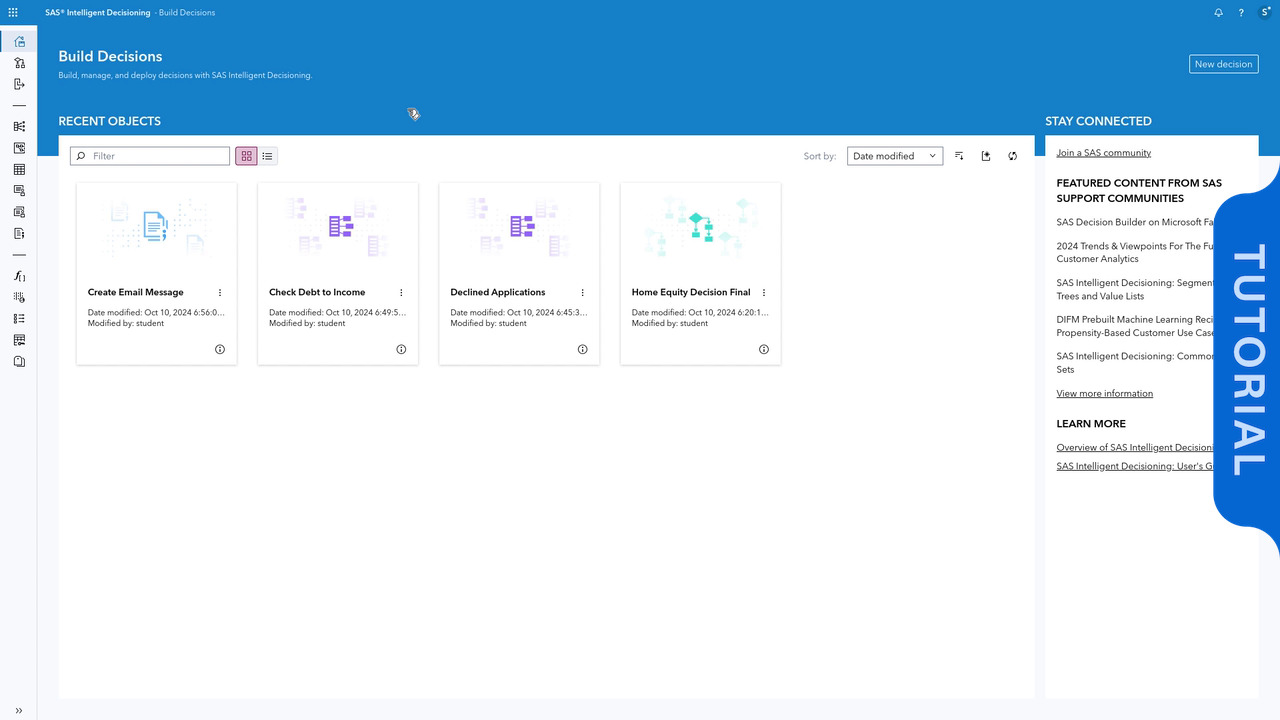Open the Home Equity Decision Final thumbnail

coord(700,227)
